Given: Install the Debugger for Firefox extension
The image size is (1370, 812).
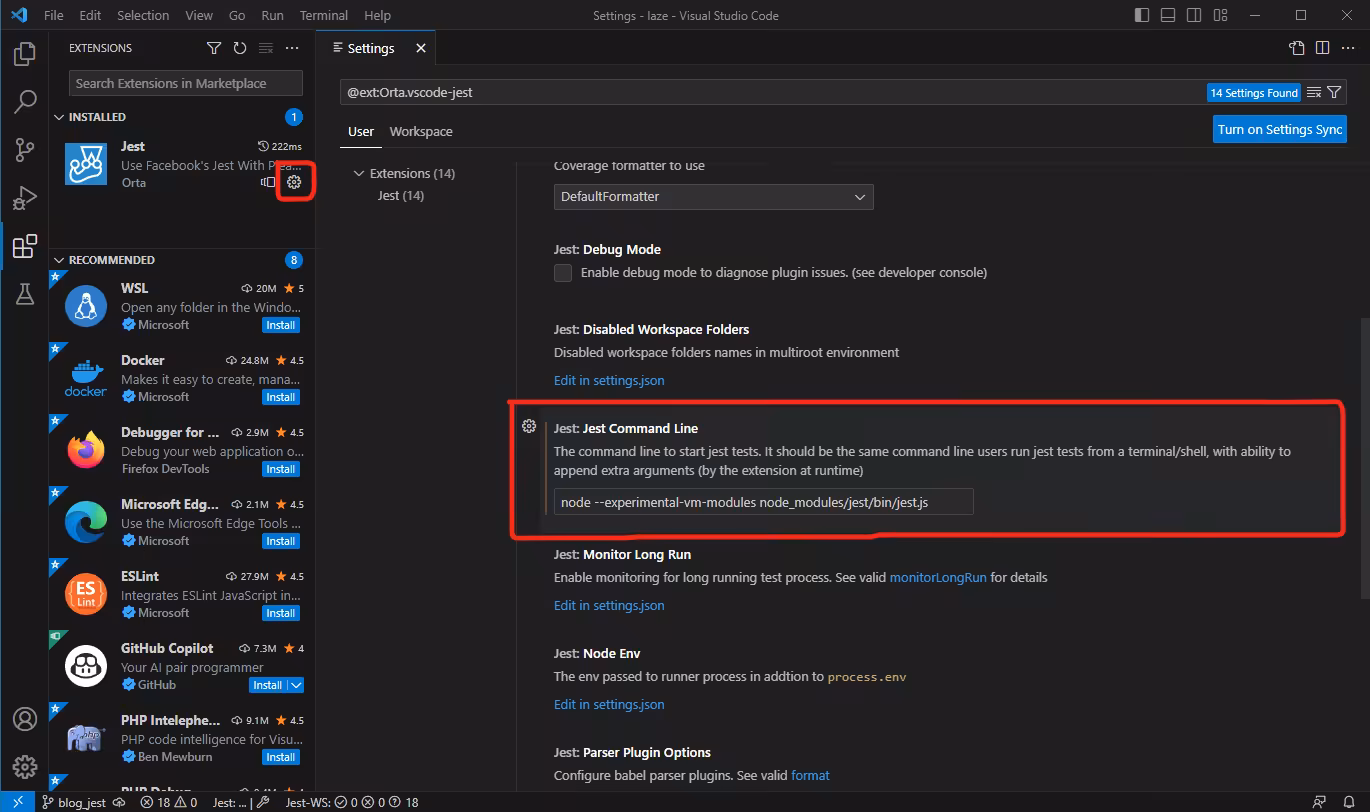Looking at the screenshot, I should point(281,469).
